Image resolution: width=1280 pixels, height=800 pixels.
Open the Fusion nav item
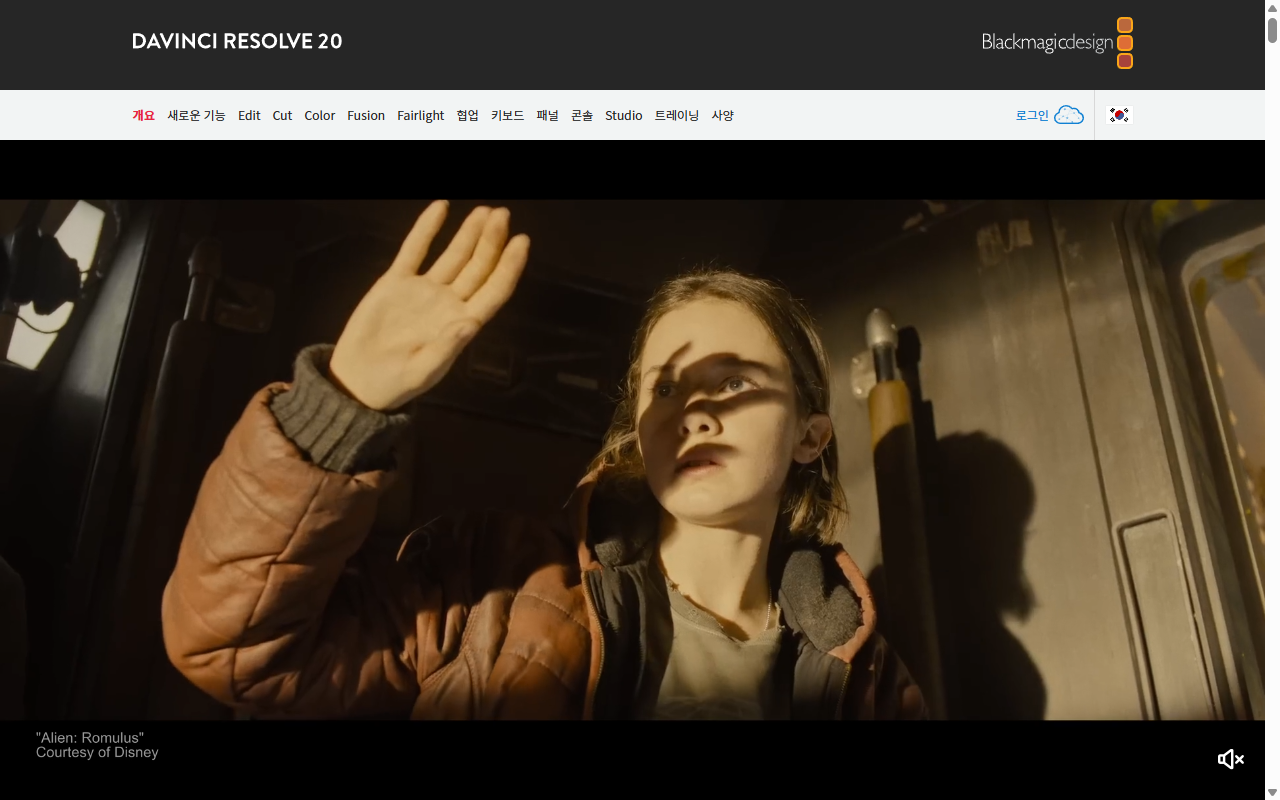(x=366, y=115)
